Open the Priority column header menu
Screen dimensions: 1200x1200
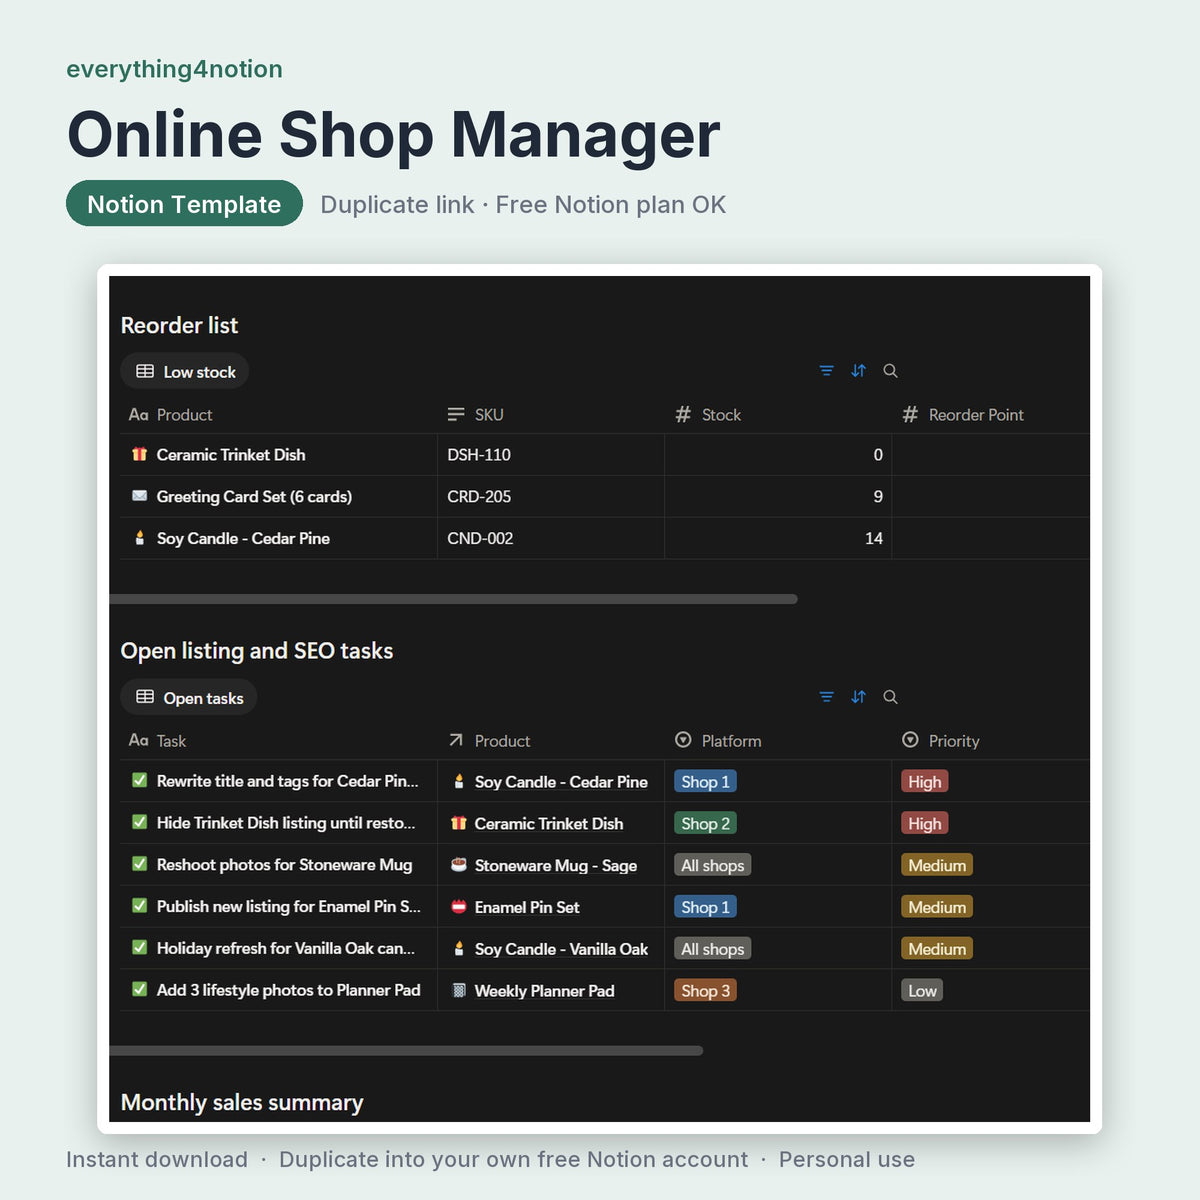[x=940, y=741]
